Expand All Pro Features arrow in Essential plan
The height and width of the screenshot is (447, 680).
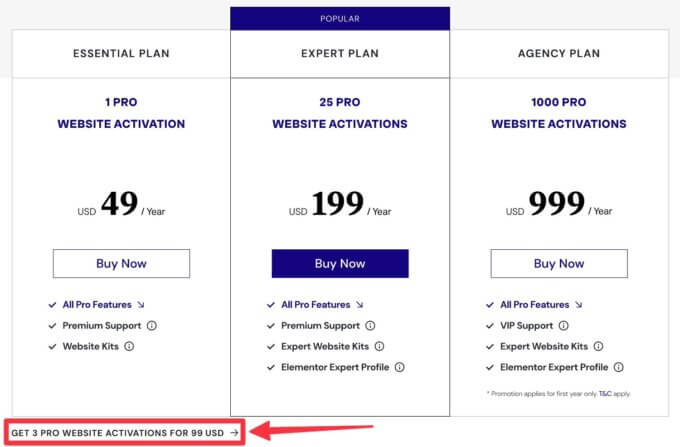pyautogui.click(x=141, y=305)
